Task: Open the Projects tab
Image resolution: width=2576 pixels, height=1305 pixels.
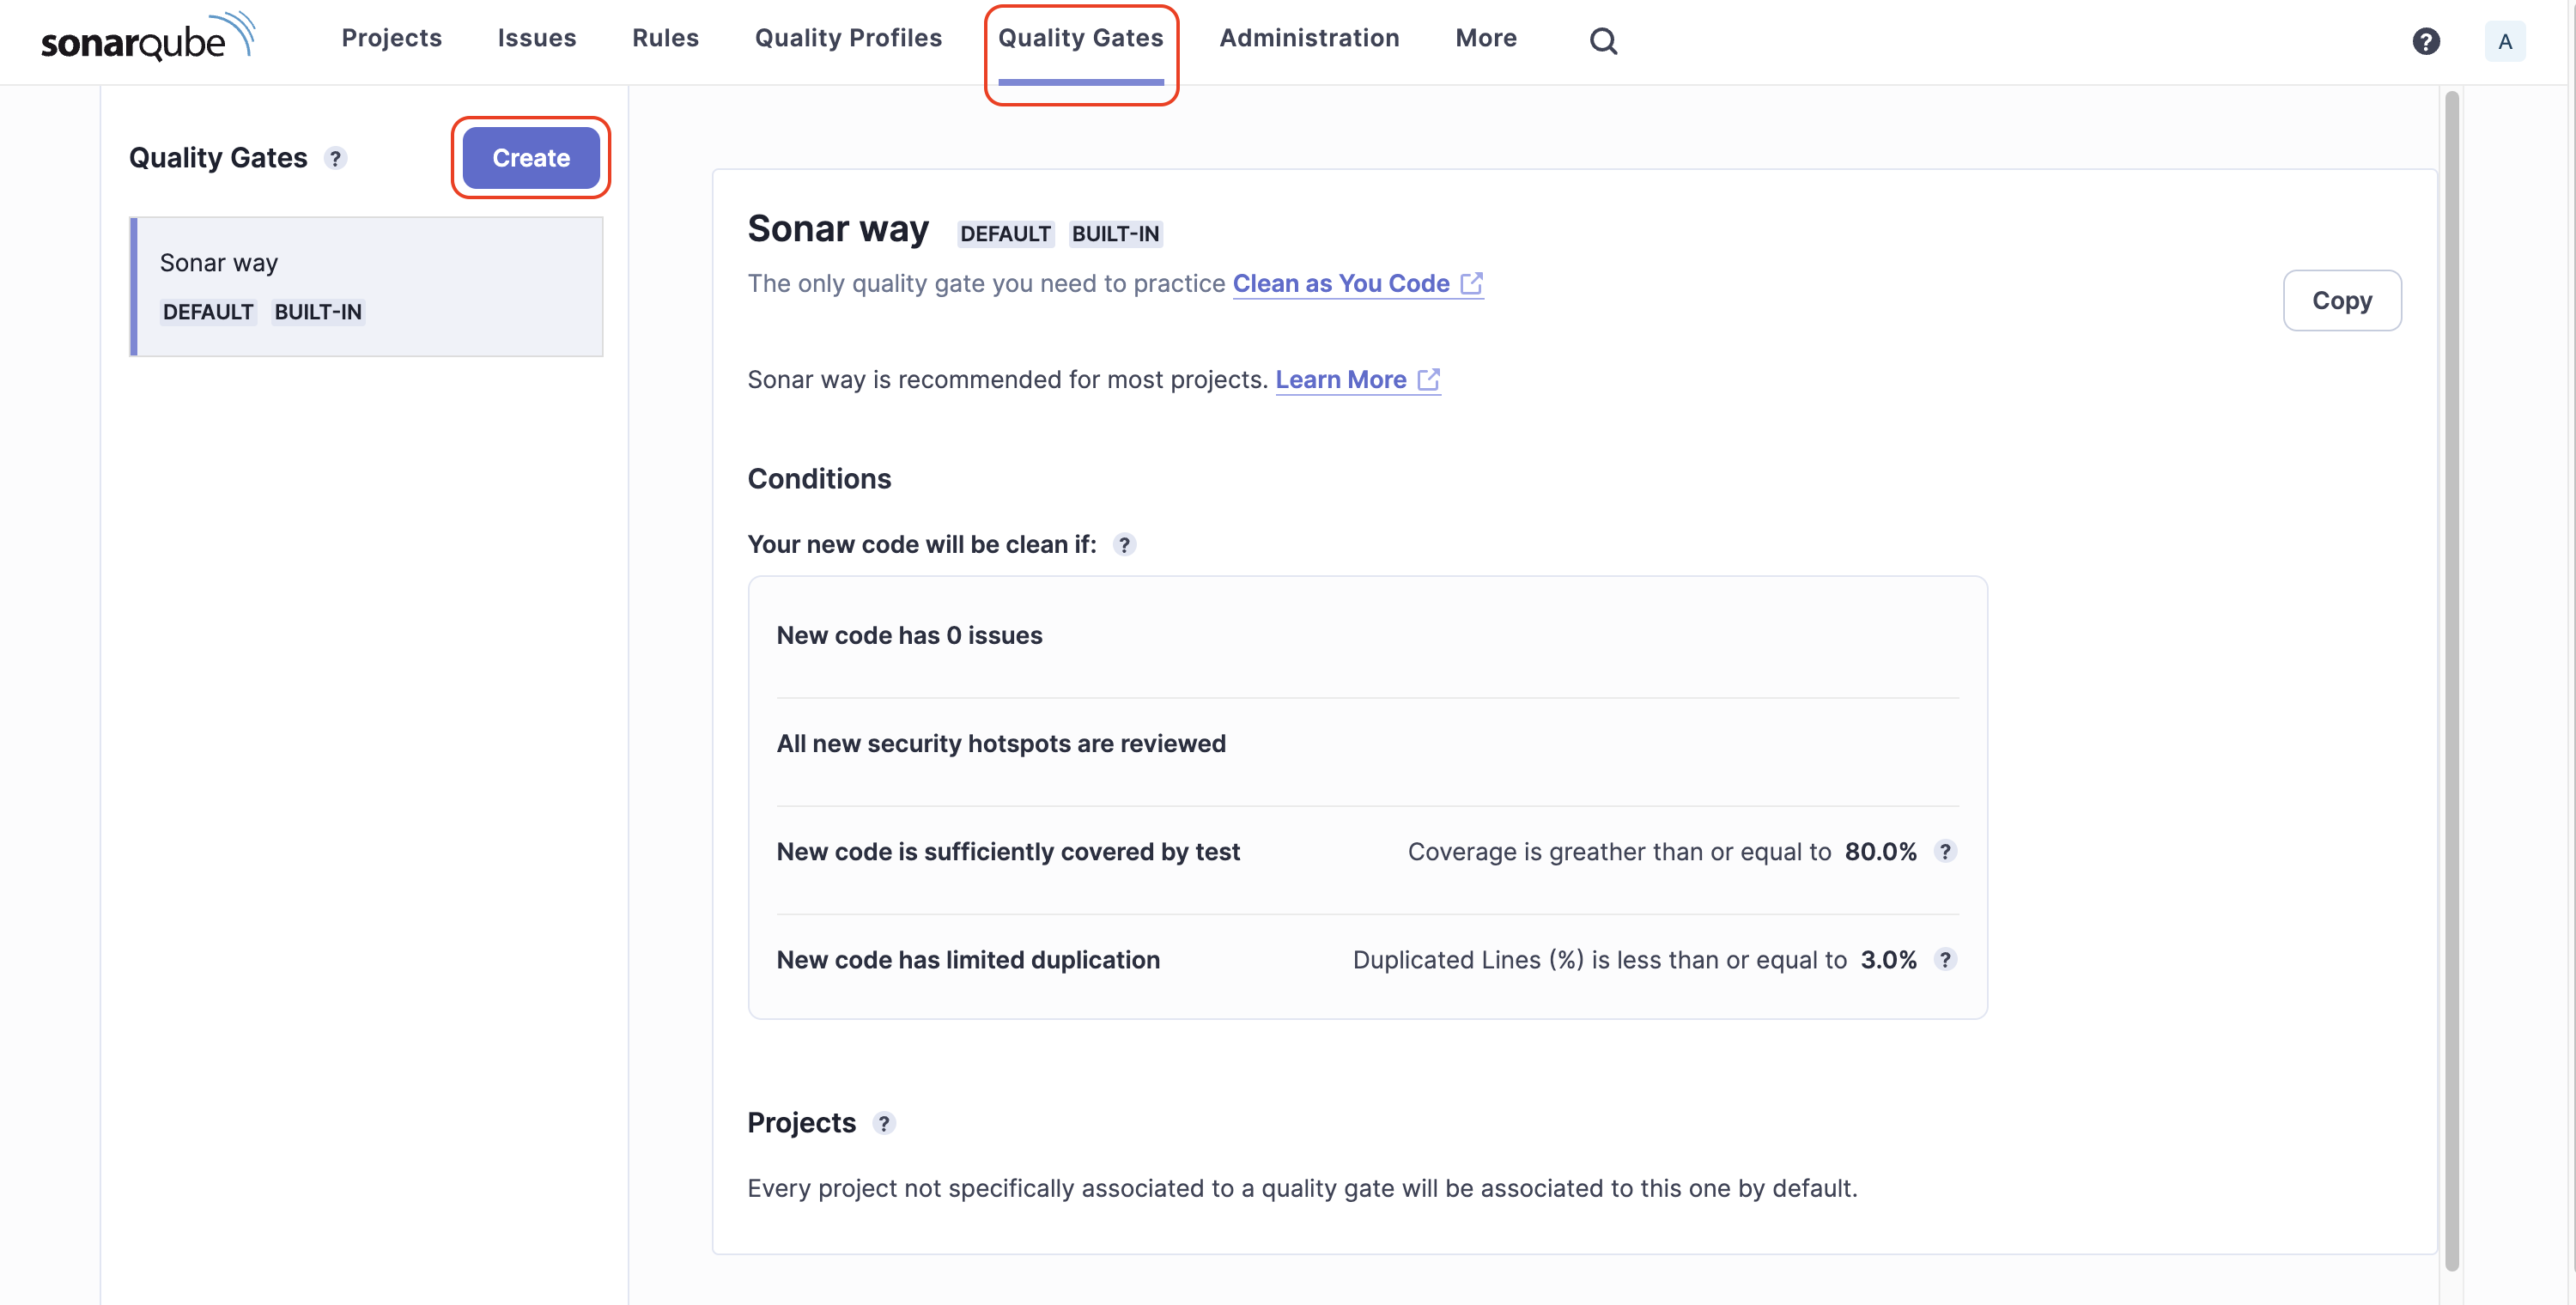Action: pyautogui.click(x=391, y=38)
